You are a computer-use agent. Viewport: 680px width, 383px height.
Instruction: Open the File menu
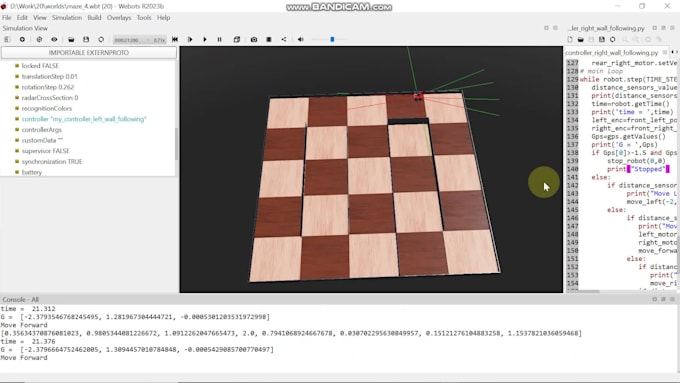(7, 18)
